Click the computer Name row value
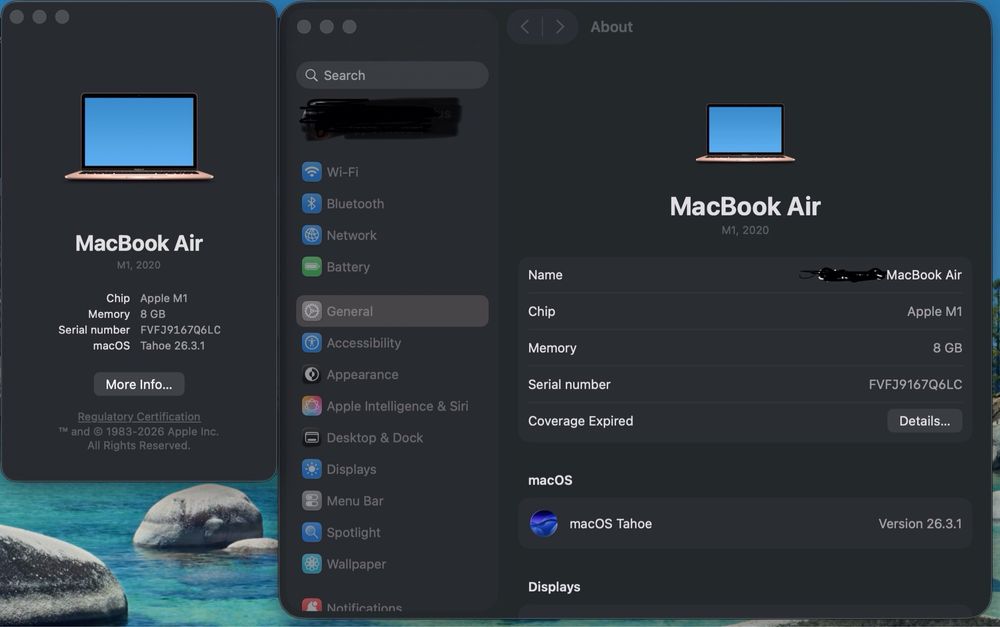Viewport: 1000px width, 627px height. pos(880,275)
